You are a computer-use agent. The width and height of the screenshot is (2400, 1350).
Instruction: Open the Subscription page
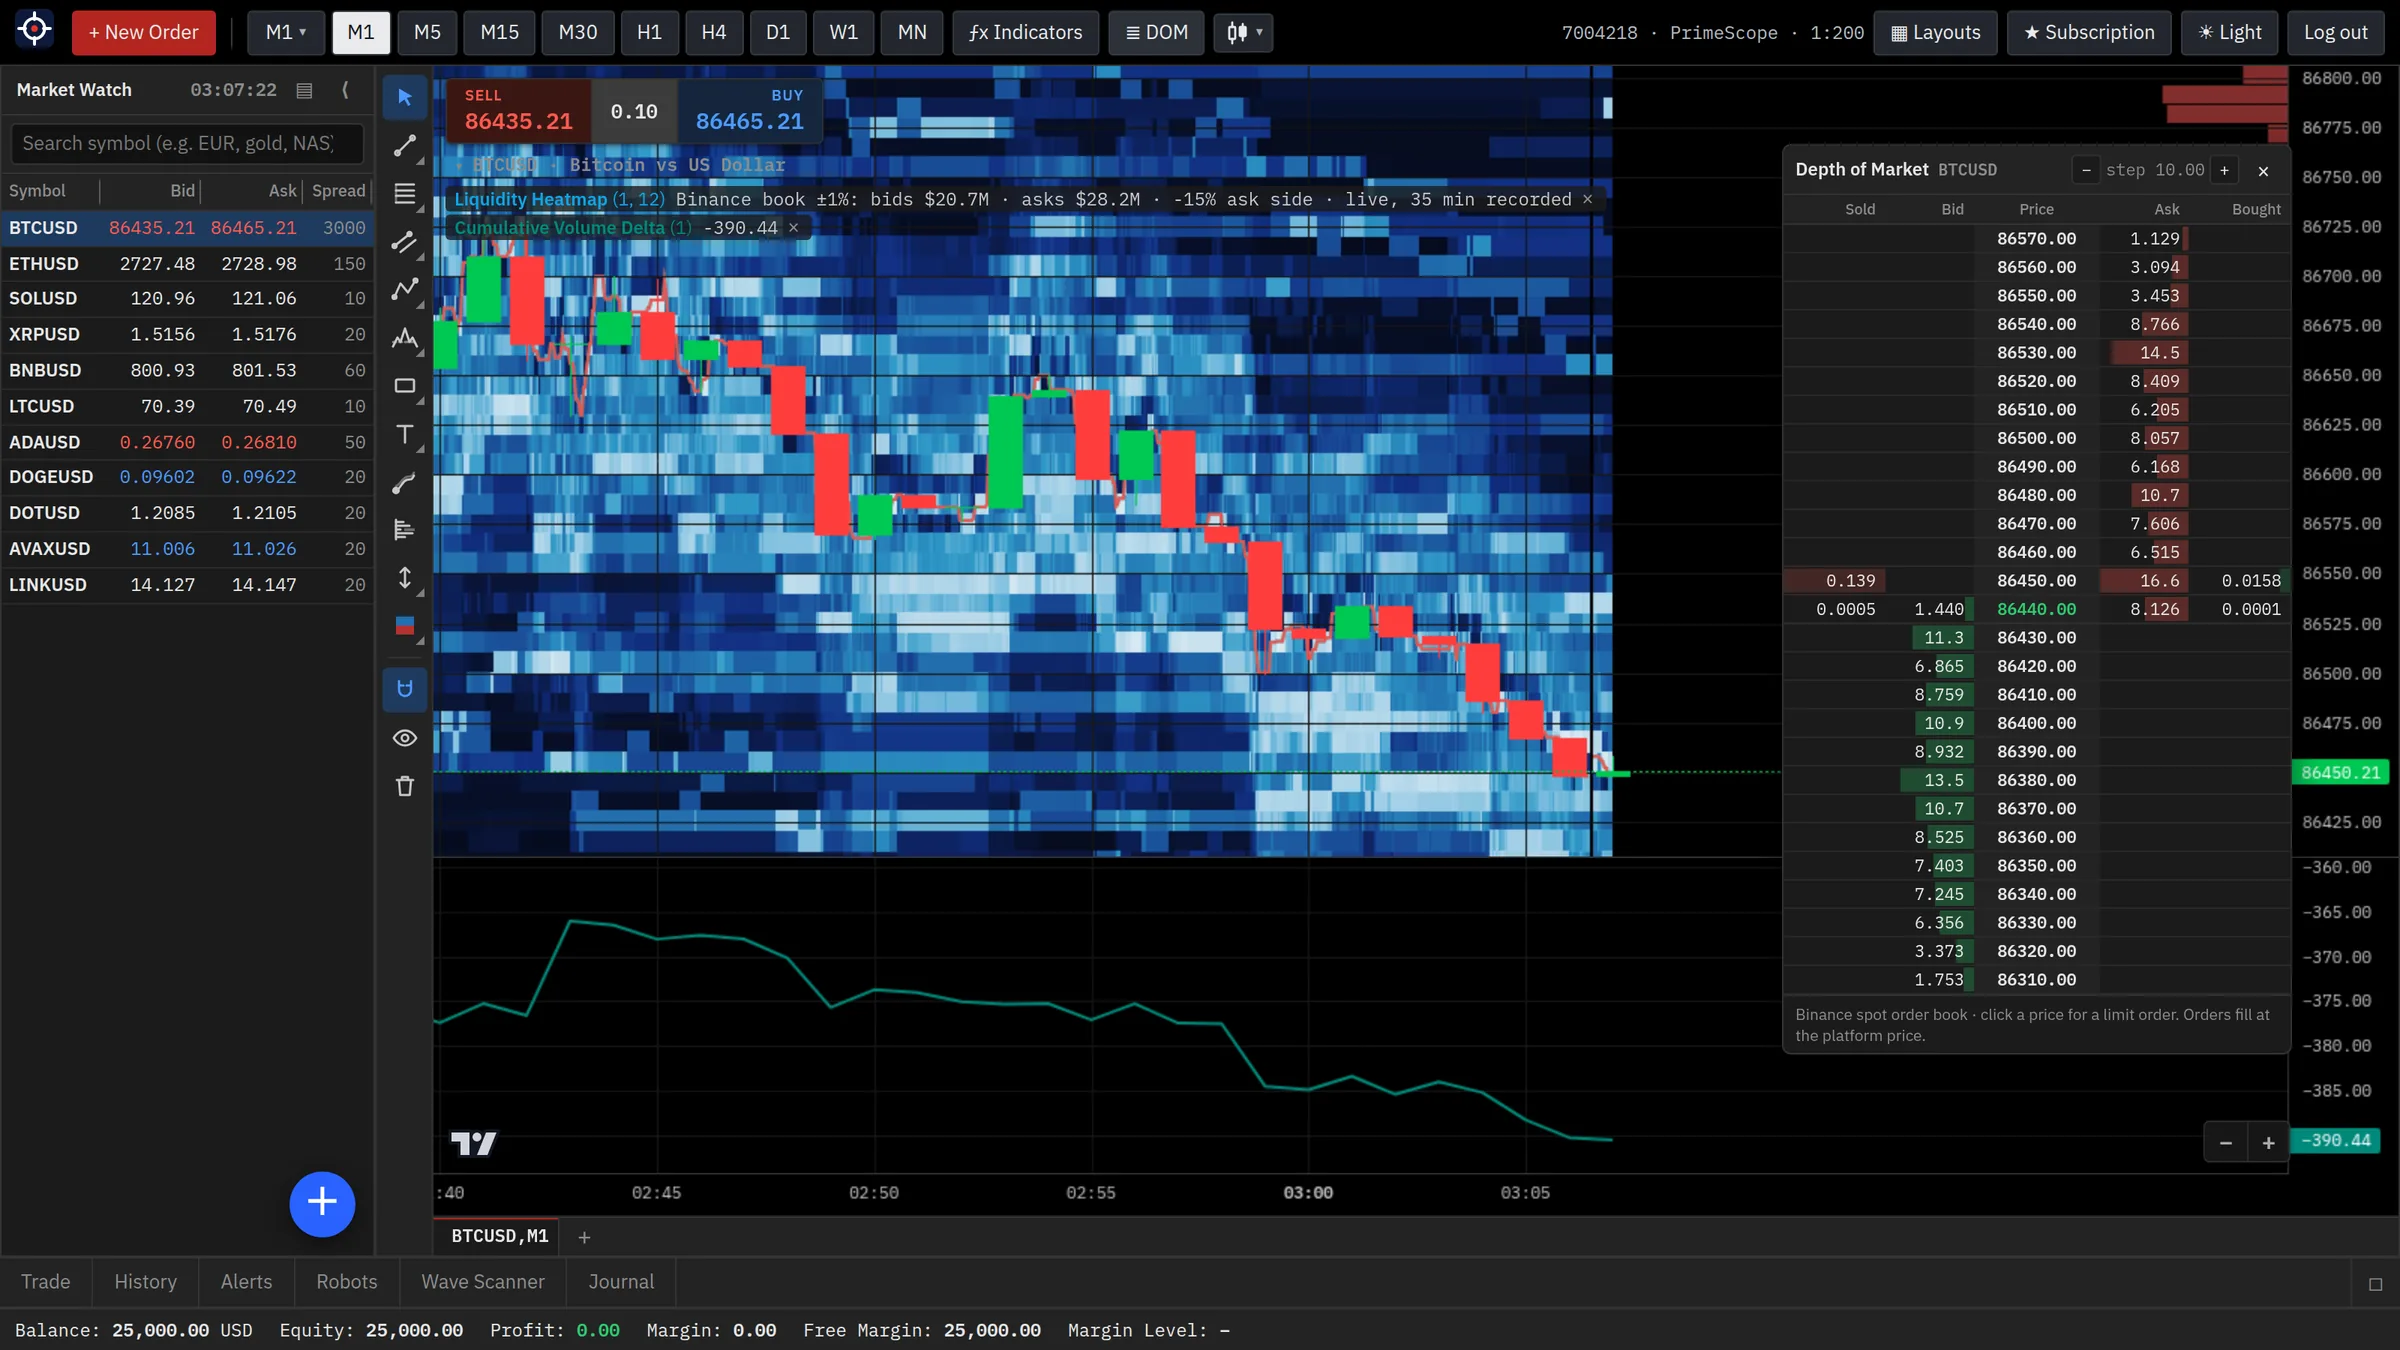point(2089,32)
